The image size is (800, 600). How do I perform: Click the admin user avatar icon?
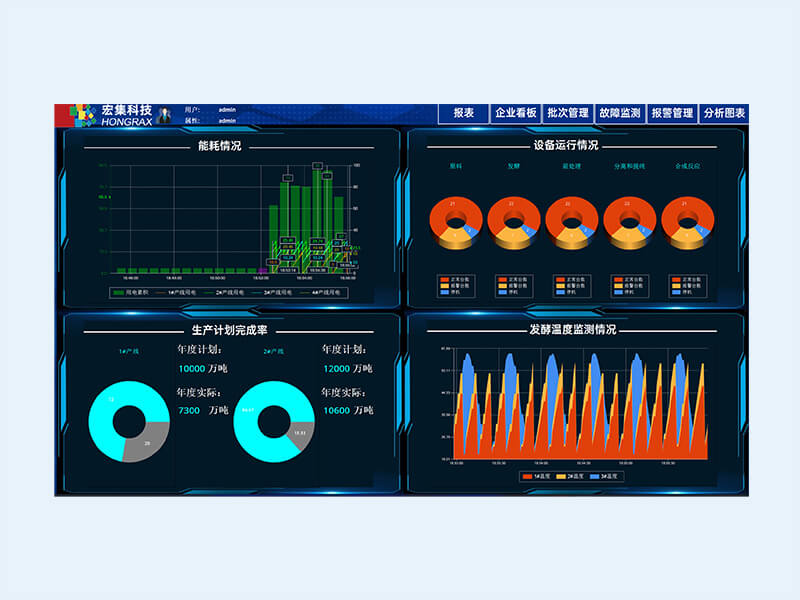163,115
